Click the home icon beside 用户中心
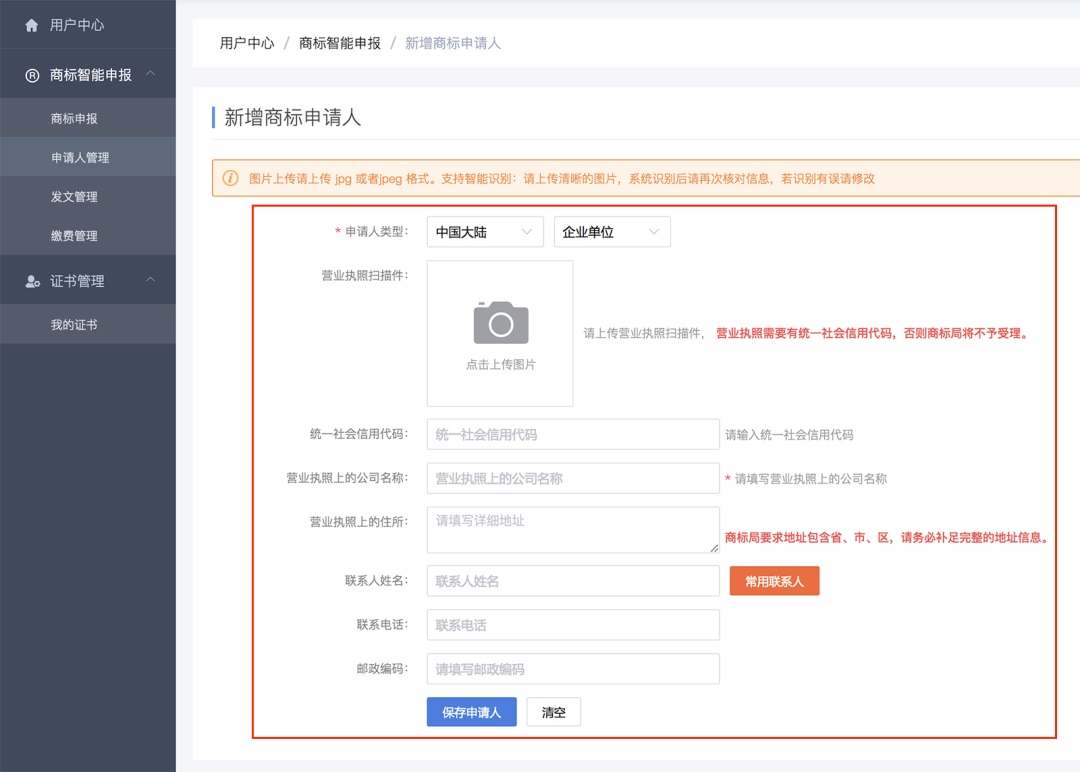Screen dimensions: 1080x772 32,25
